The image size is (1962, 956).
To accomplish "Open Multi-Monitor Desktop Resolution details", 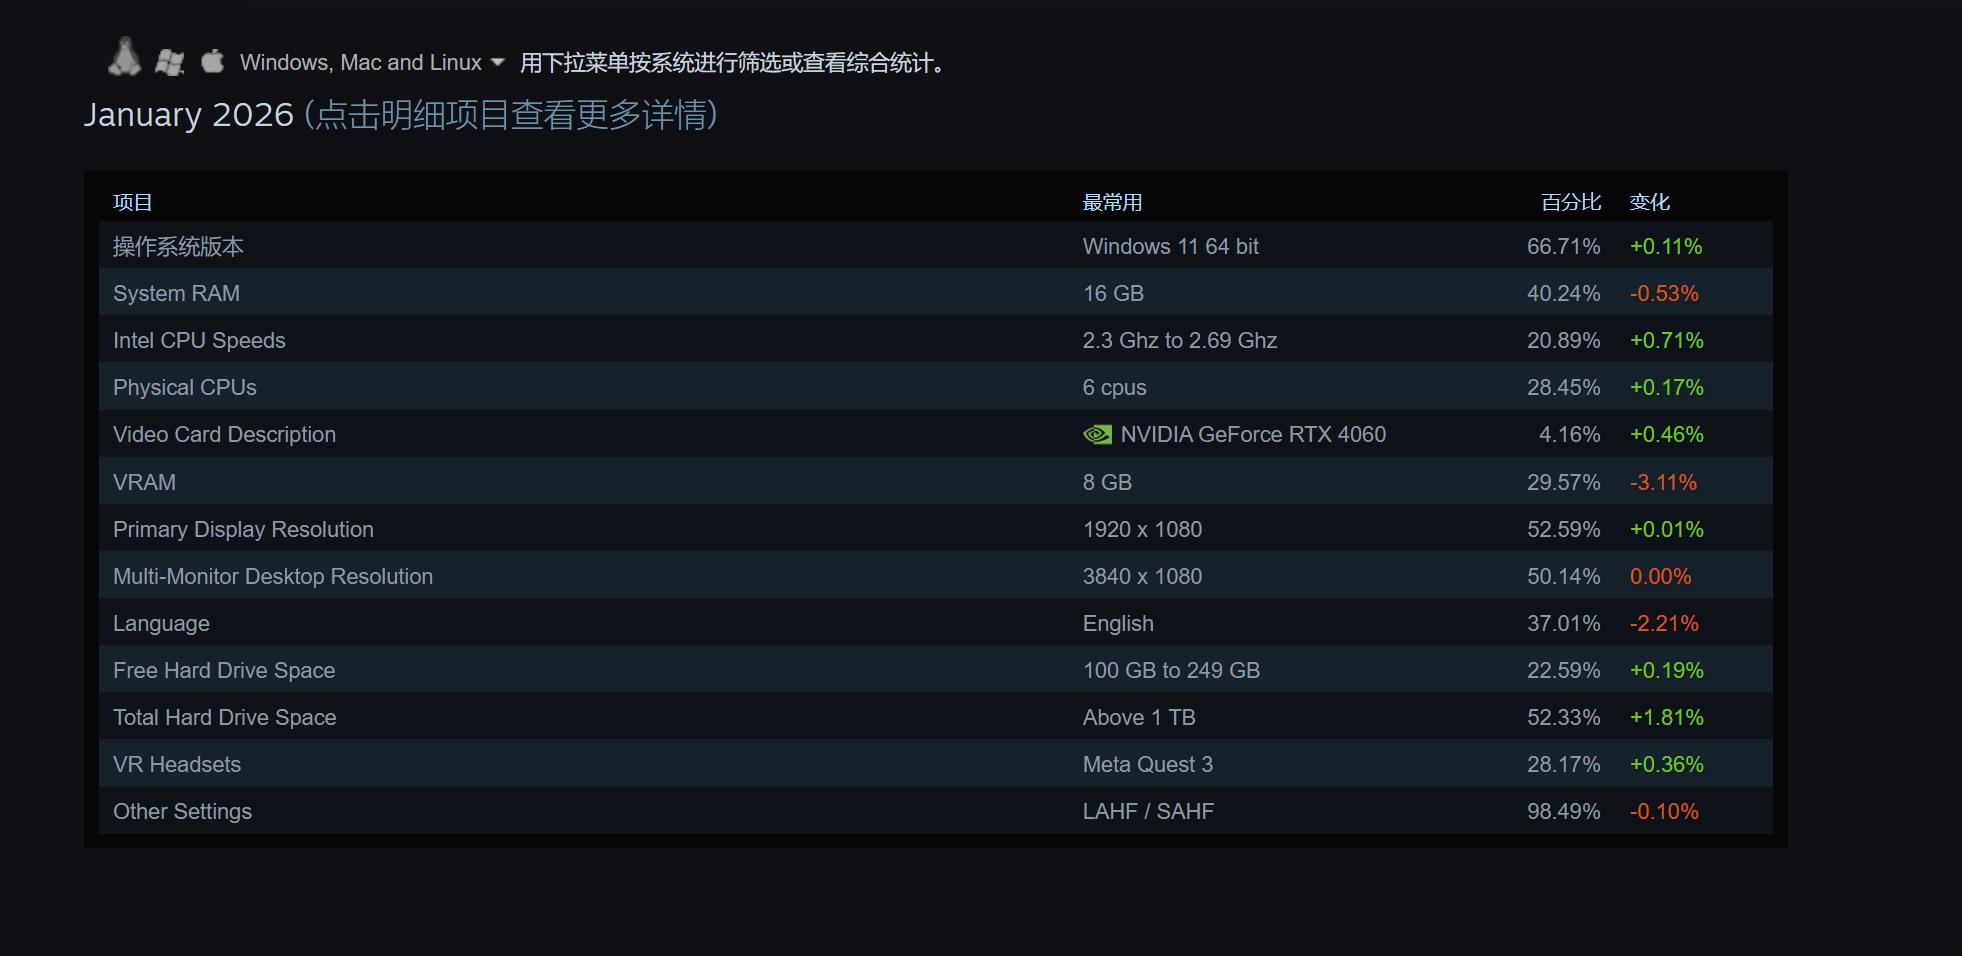I will coord(273,577).
